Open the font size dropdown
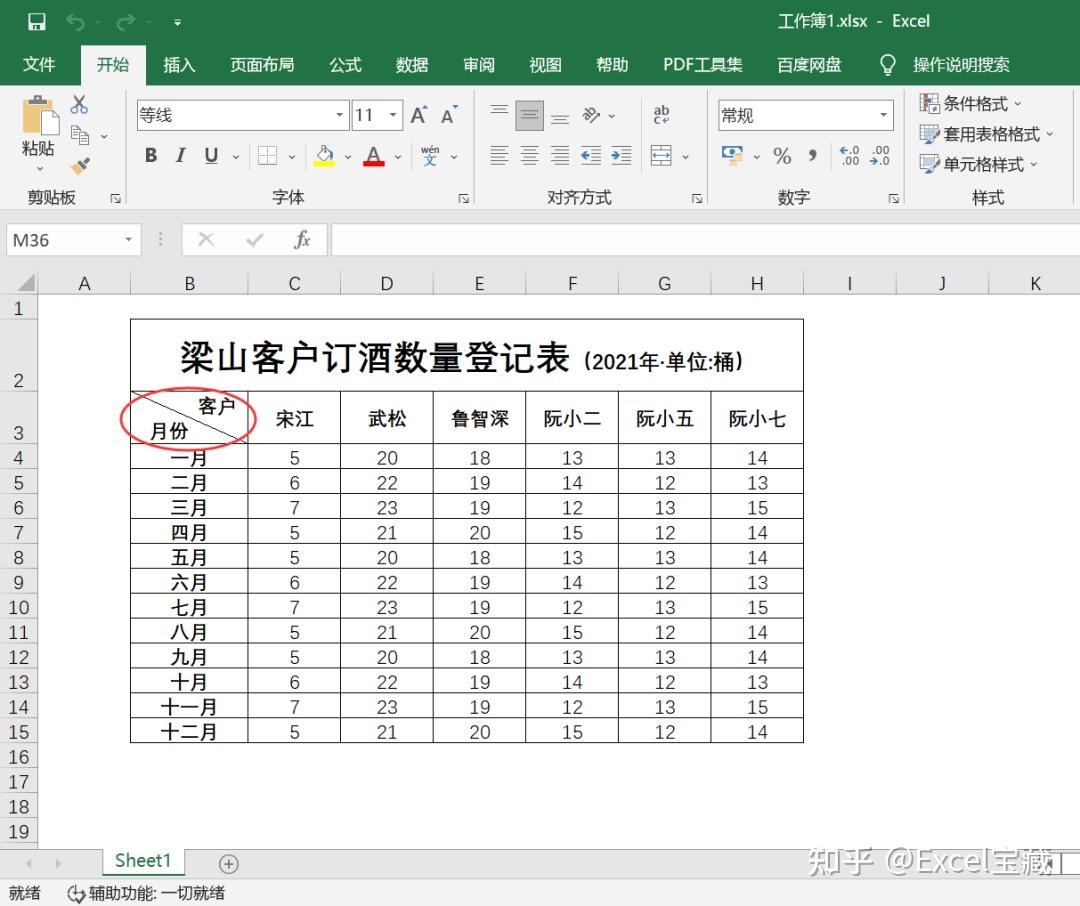The height and width of the screenshot is (906, 1080). (391, 115)
